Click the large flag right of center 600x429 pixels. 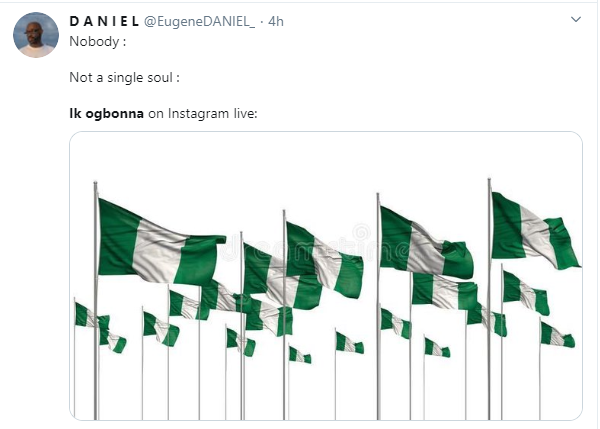[x=425, y=245]
